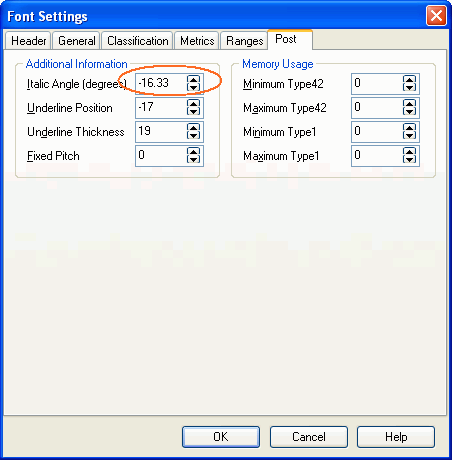Decrease the Underline Position with down arrow

[x=193, y=112]
